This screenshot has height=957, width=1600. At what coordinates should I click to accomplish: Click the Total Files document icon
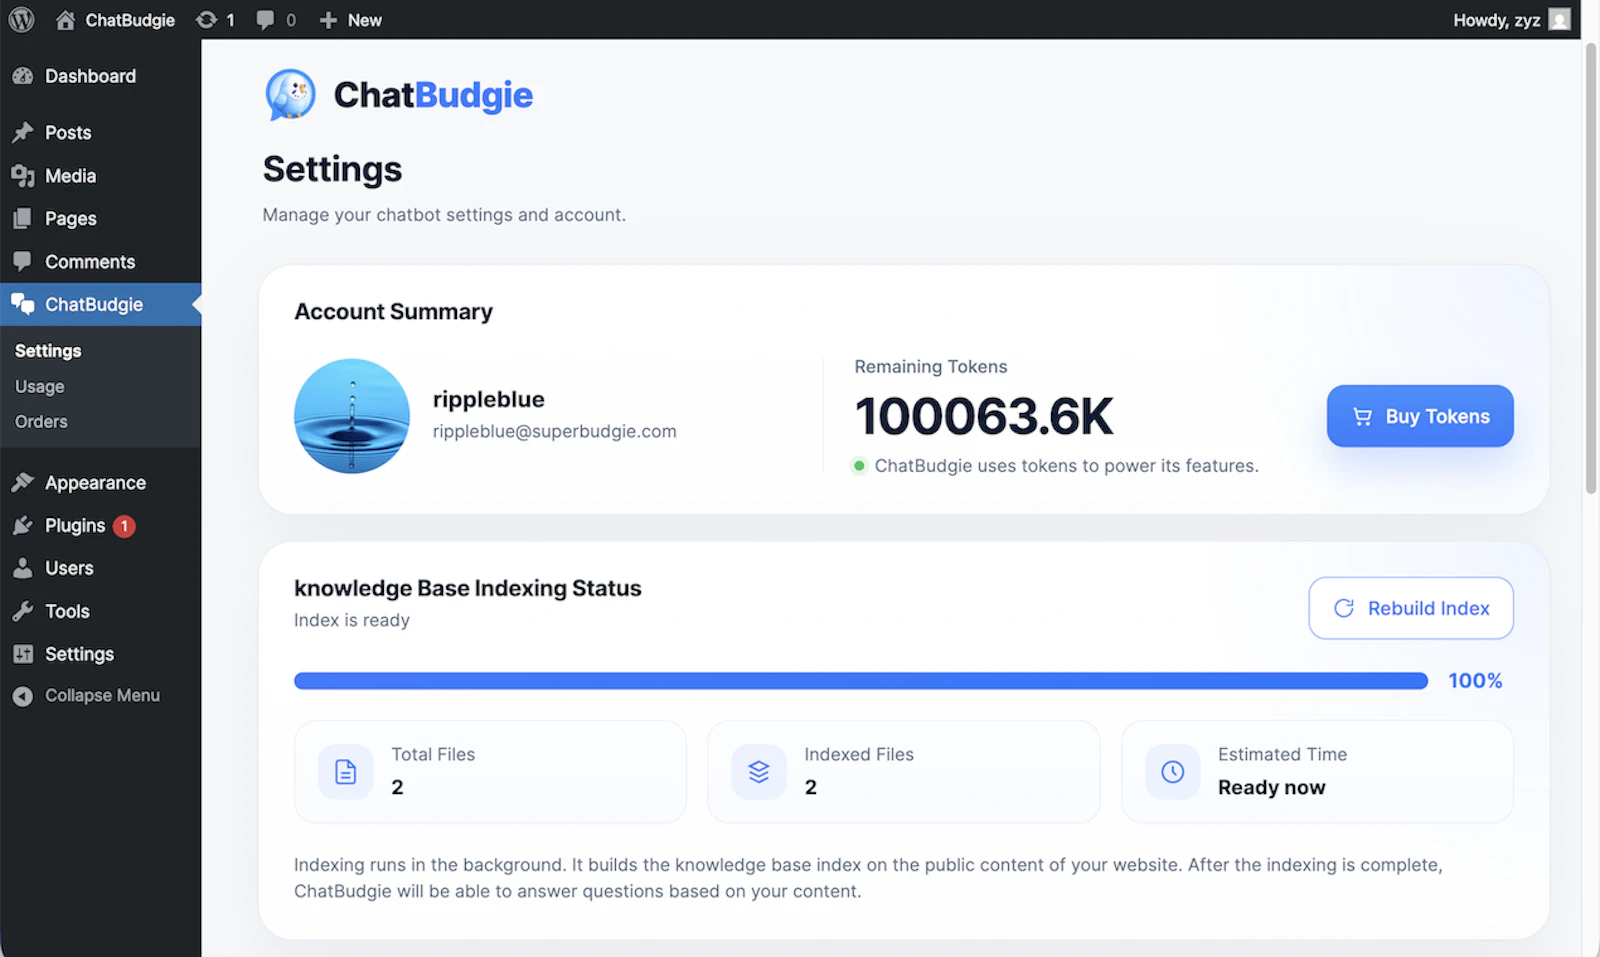point(345,772)
